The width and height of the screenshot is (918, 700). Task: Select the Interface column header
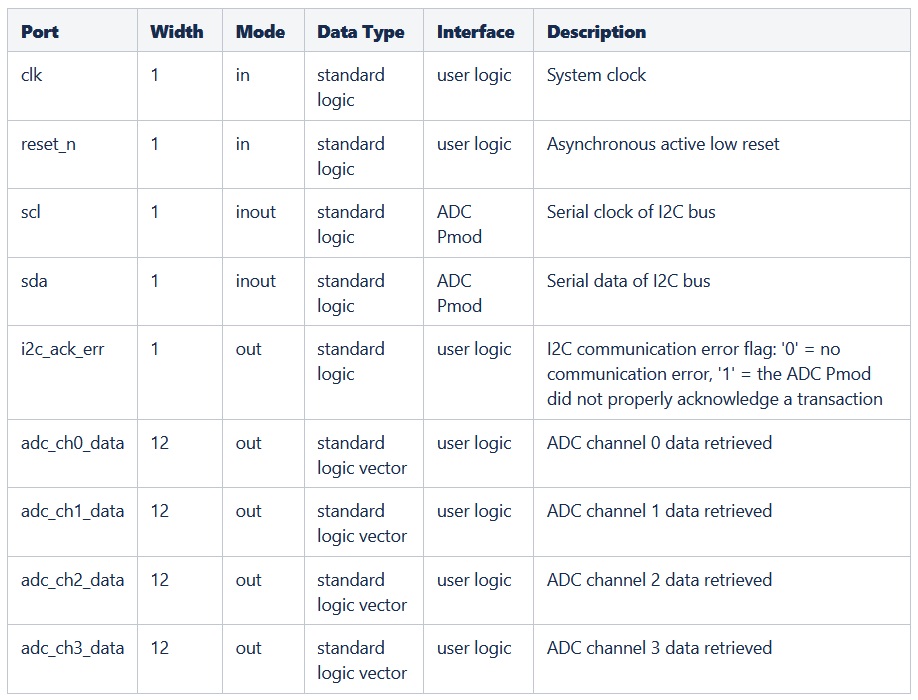point(476,32)
